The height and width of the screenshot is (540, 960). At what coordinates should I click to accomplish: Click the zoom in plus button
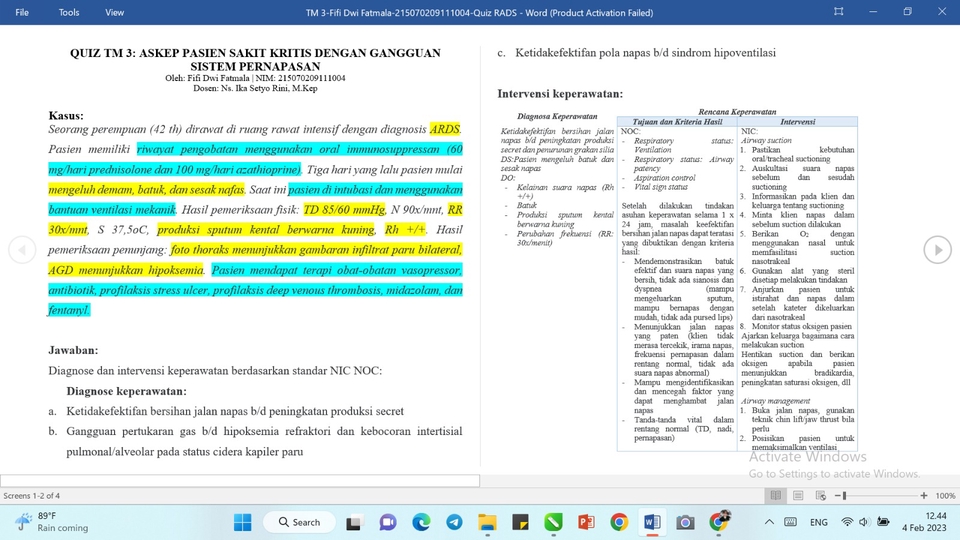coord(923,495)
